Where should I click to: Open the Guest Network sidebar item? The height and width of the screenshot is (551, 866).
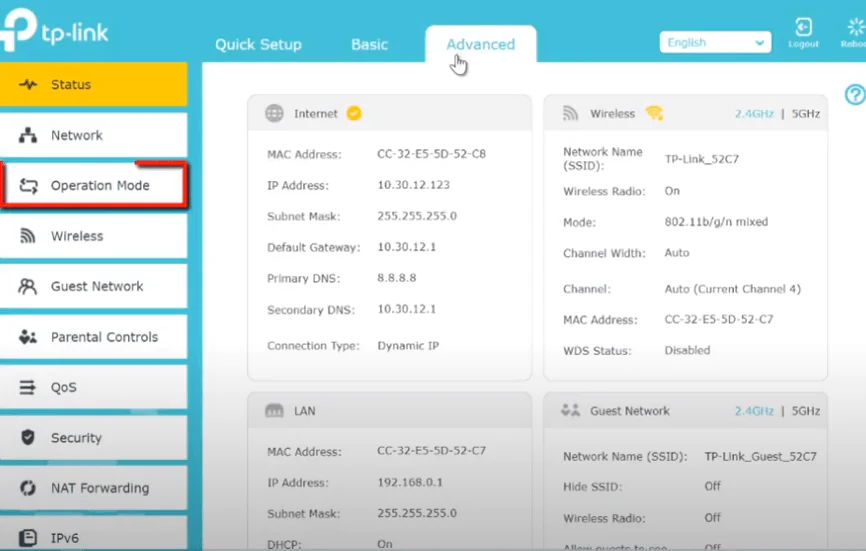(x=97, y=286)
